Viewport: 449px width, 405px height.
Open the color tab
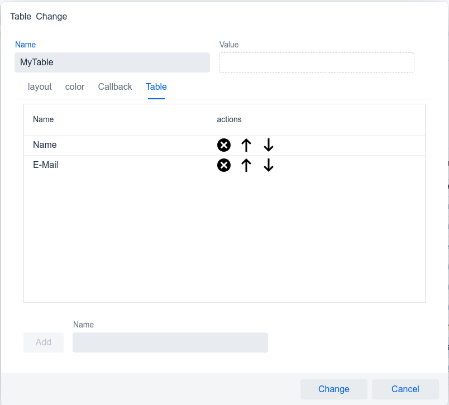coord(75,87)
